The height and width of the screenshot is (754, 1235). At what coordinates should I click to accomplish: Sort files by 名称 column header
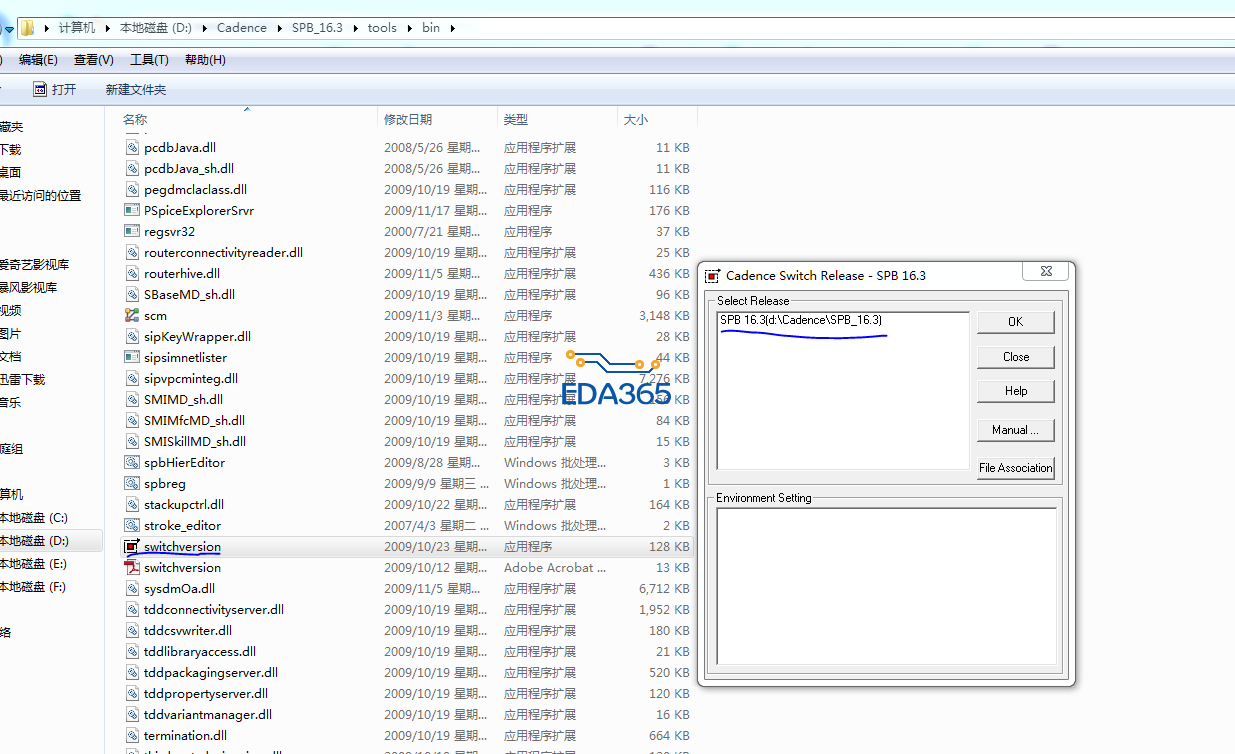135,119
